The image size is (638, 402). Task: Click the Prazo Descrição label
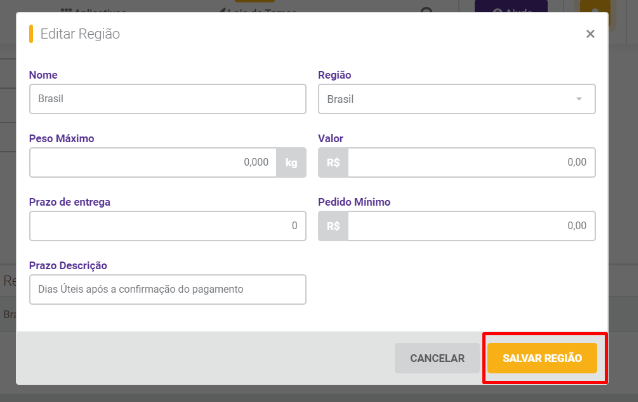(68, 265)
